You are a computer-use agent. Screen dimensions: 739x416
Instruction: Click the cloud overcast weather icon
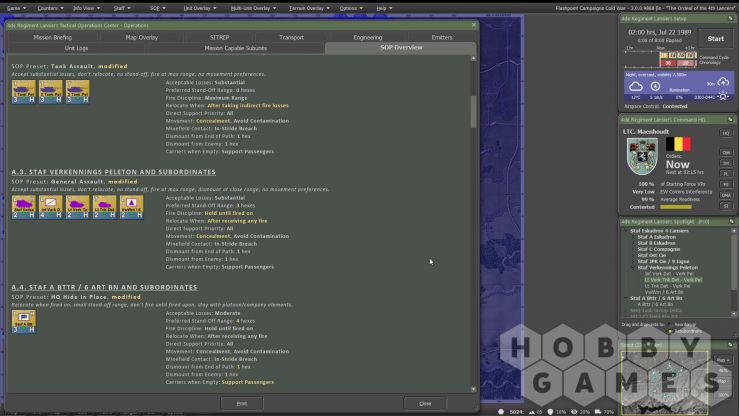coord(636,86)
